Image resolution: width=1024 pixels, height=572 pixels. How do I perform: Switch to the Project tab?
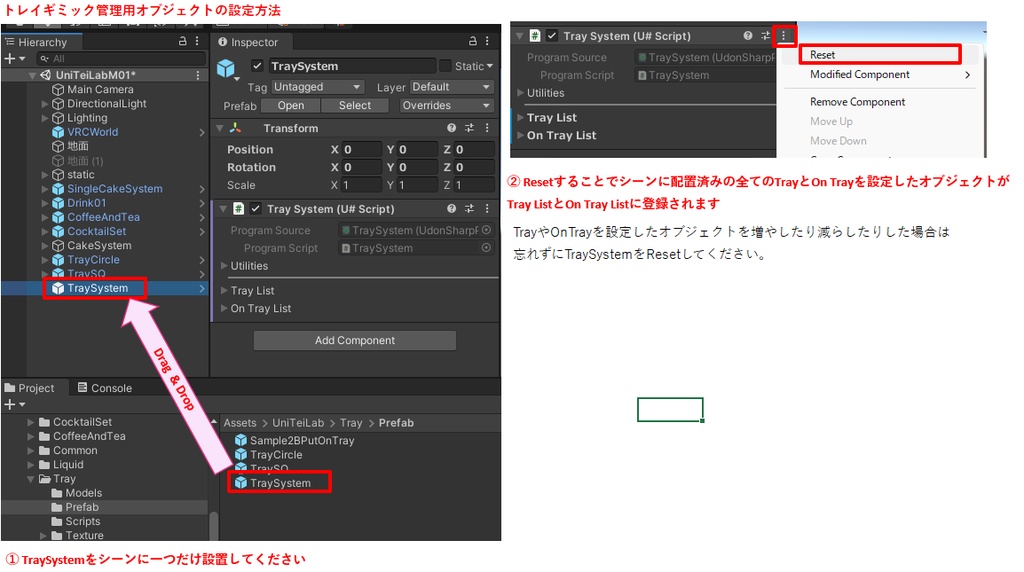(30, 388)
